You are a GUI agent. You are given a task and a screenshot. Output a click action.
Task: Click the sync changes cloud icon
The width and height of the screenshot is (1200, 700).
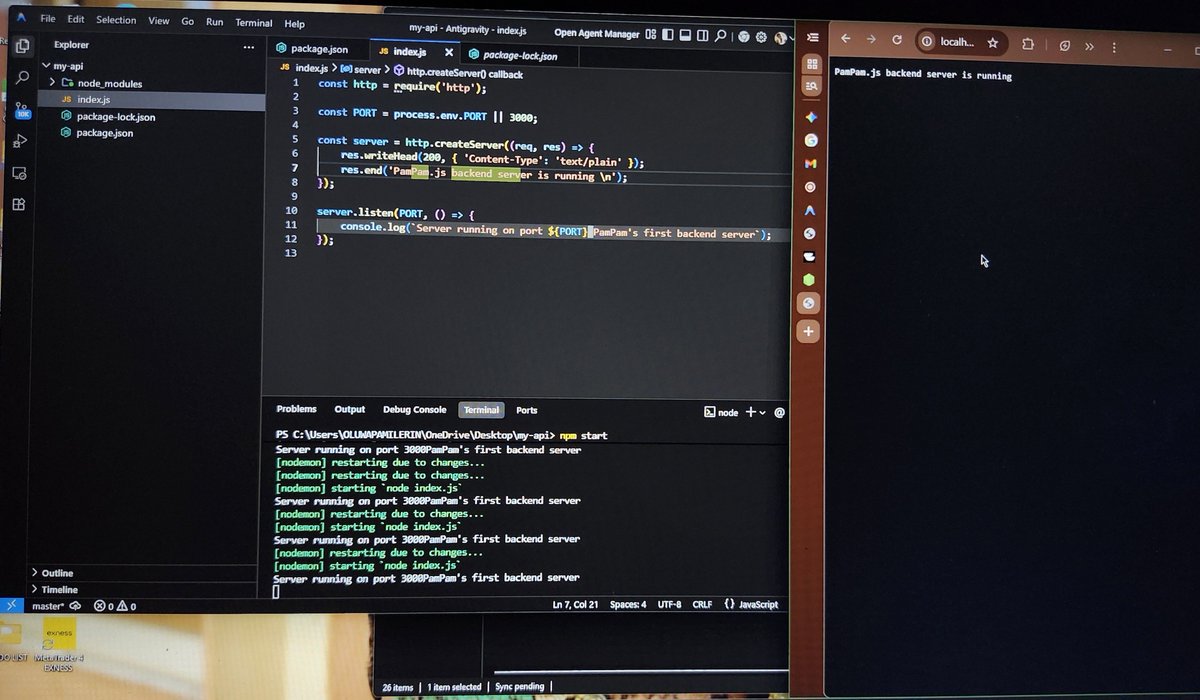[x=75, y=606]
